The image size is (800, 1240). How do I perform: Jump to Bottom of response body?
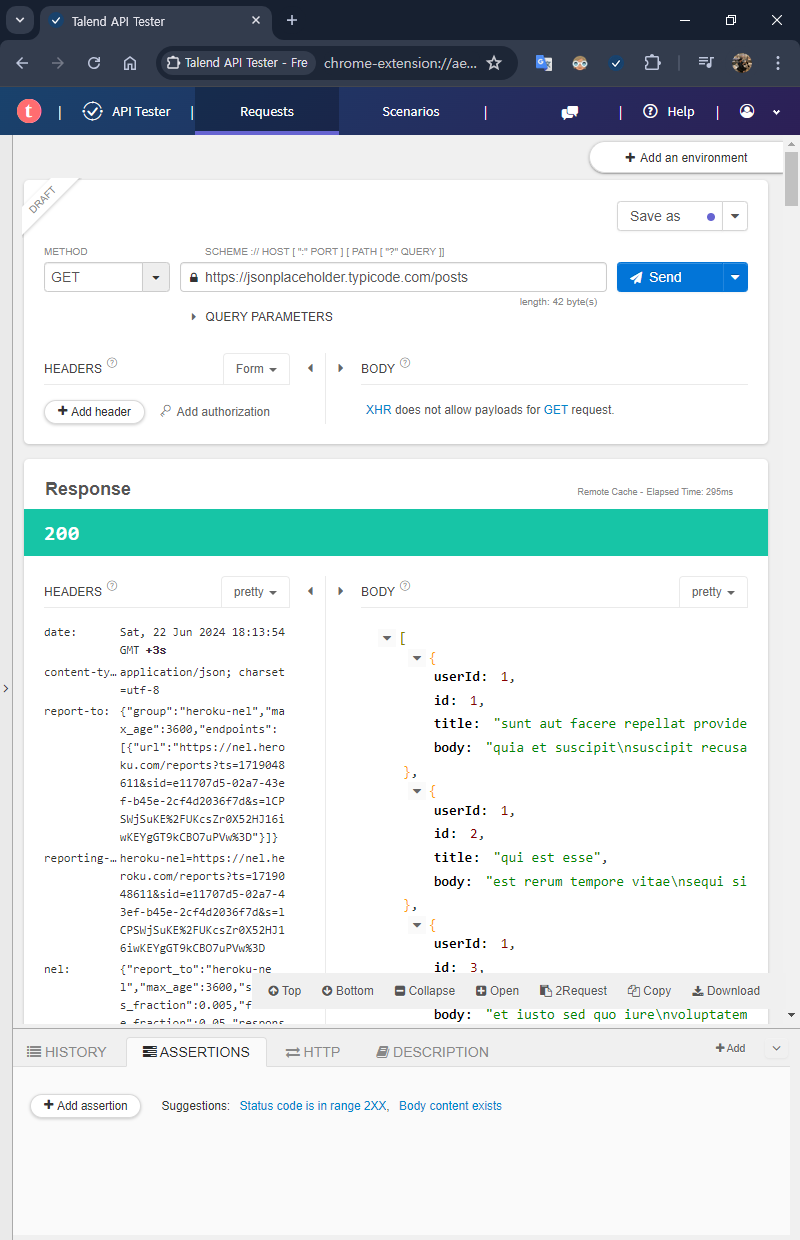point(347,991)
